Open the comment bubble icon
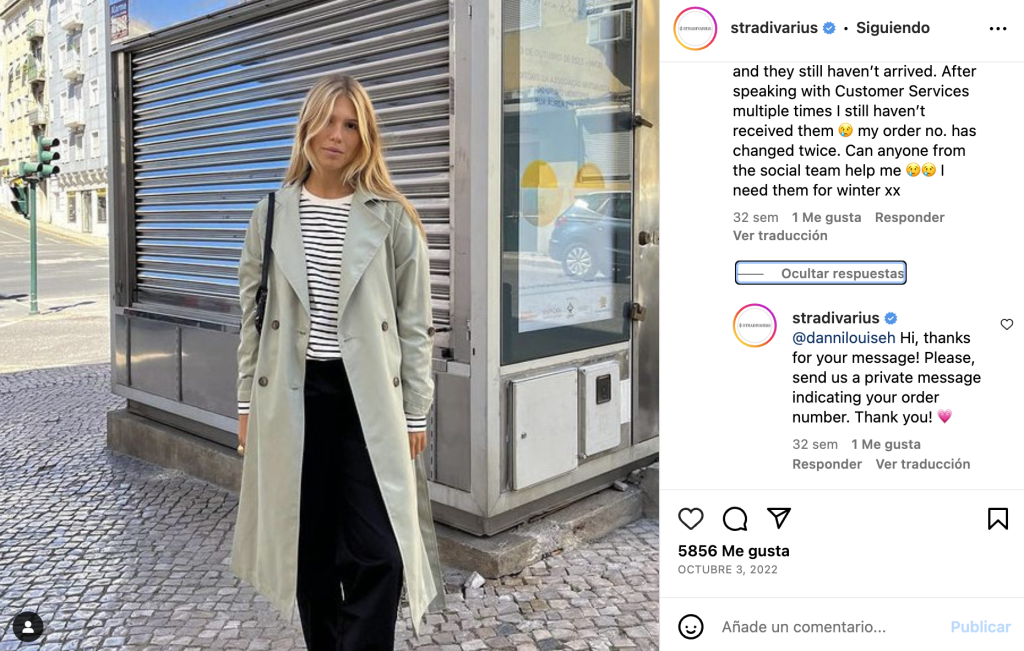Screen dimensions: 1024x651 pos(735,519)
